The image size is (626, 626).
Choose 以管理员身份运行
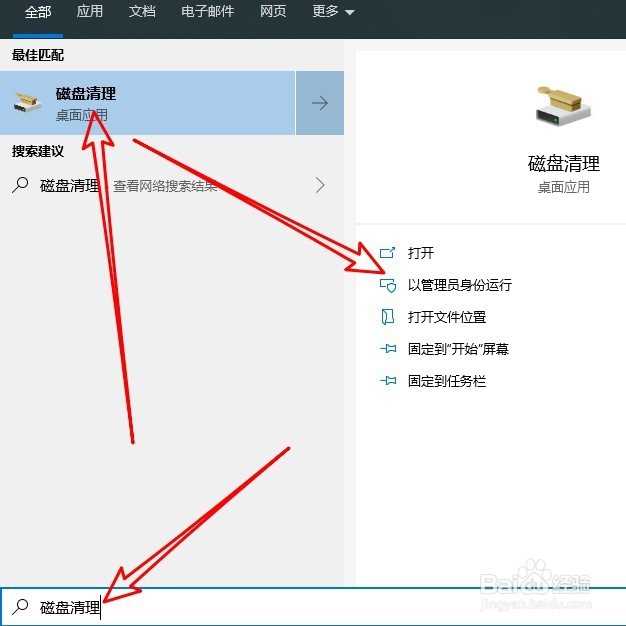point(460,285)
